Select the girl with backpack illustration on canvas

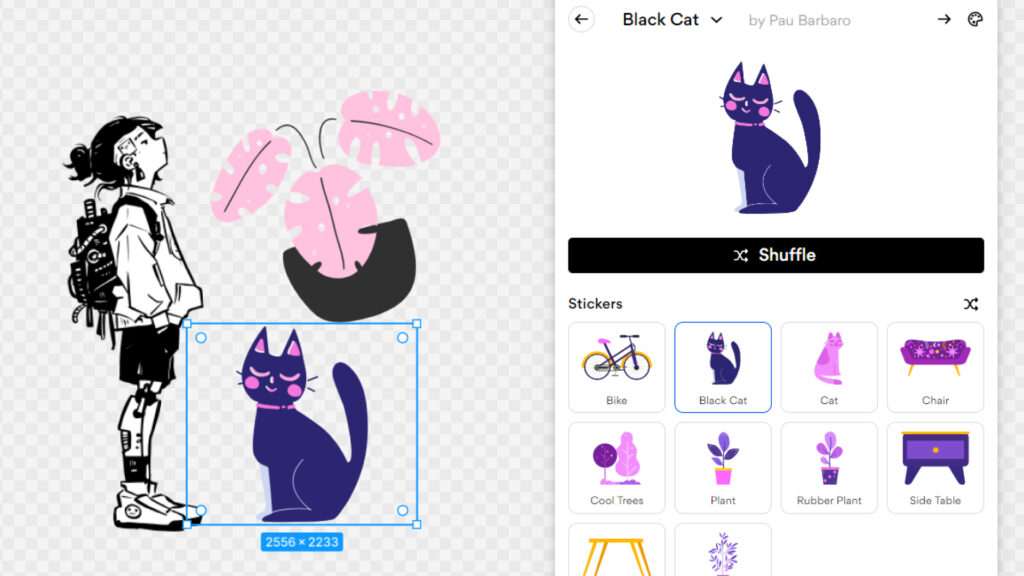coord(134,322)
